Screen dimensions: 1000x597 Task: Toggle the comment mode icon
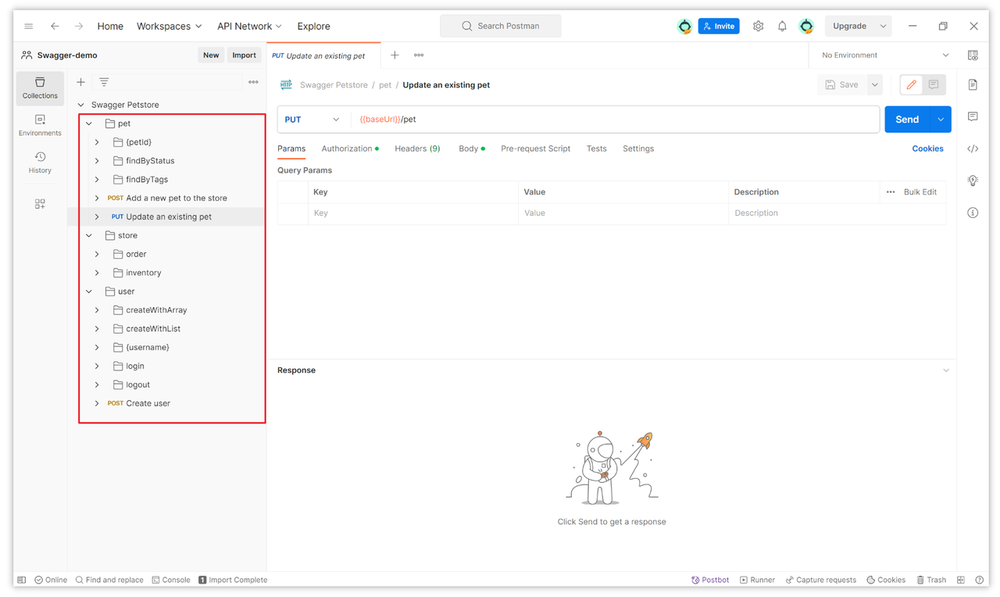[x=933, y=85]
